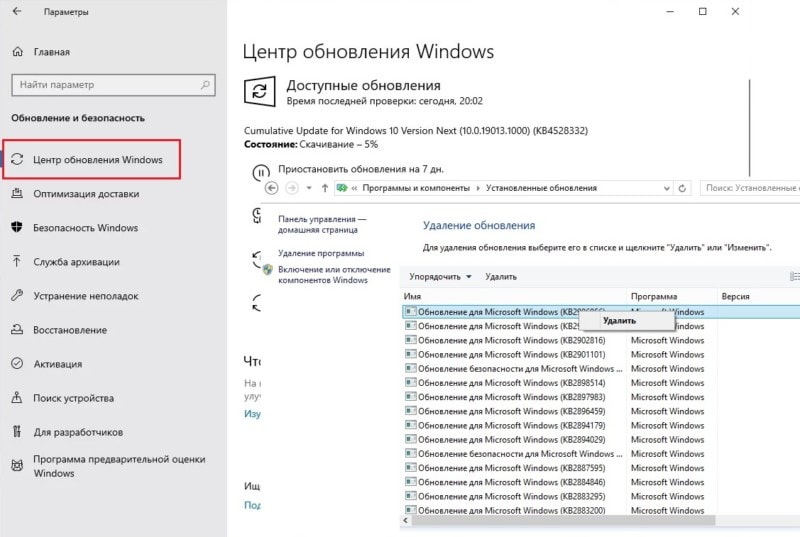Sort by the Имя column header
This screenshot has width=800, height=537.
point(513,296)
